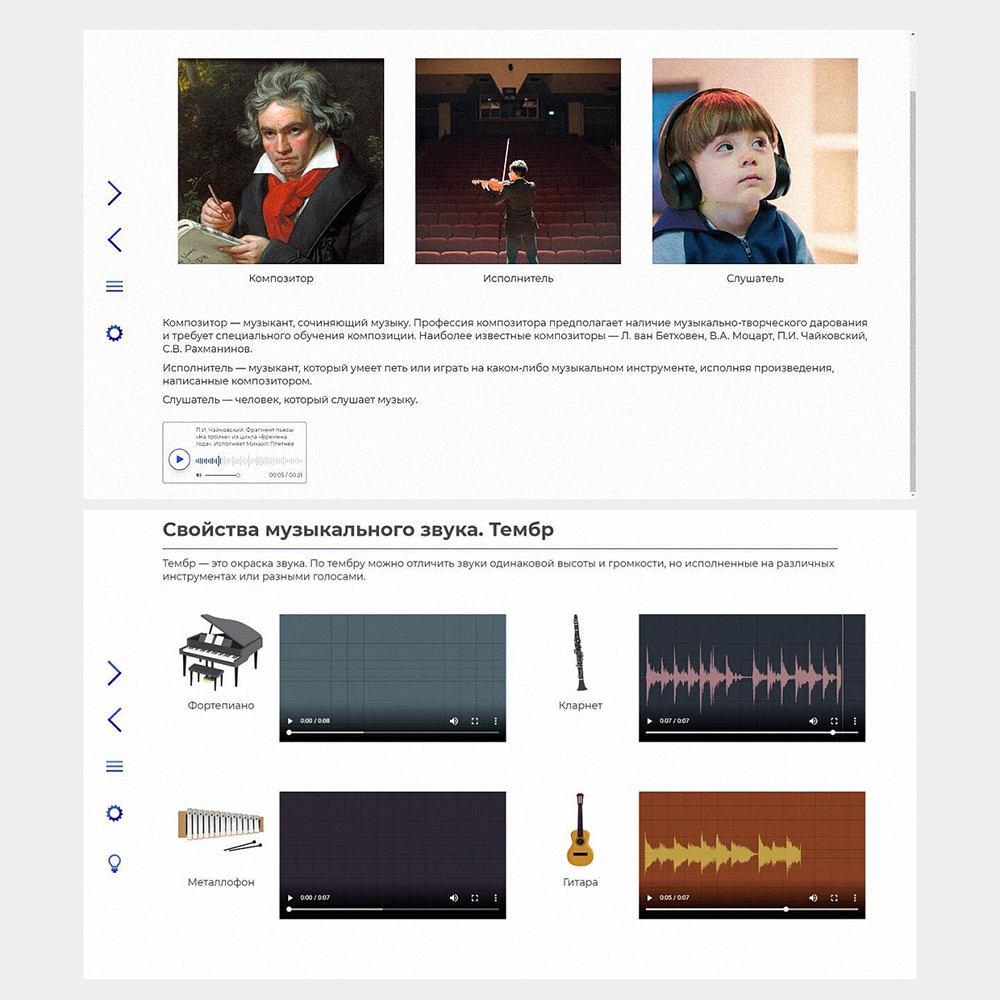Screen dimensions: 1000x1000
Task: Open the lower panel's hamburger menu
Action: pyautogui.click(x=114, y=767)
